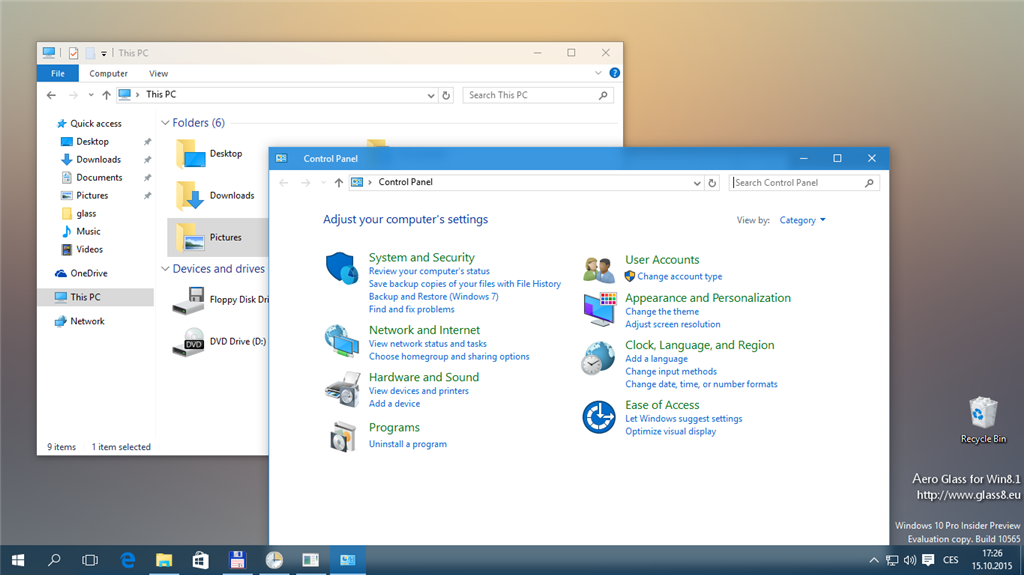Open Ease of Access icon
Screen dimensions: 1024x575
tap(598, 417)
